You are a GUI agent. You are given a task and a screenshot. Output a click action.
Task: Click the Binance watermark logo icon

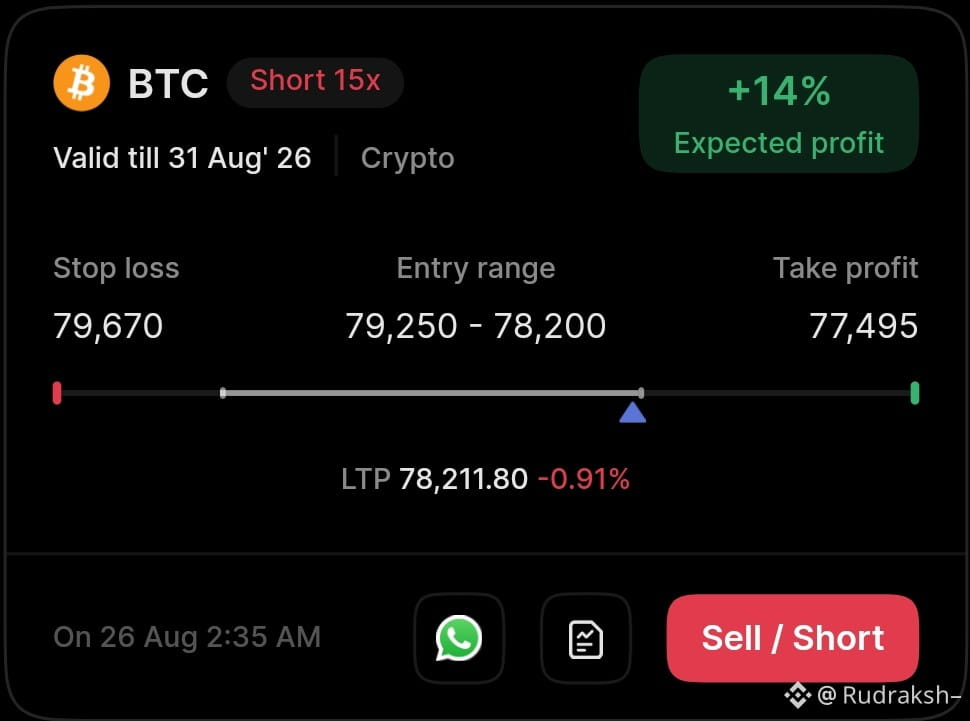(x=798, y=696)
